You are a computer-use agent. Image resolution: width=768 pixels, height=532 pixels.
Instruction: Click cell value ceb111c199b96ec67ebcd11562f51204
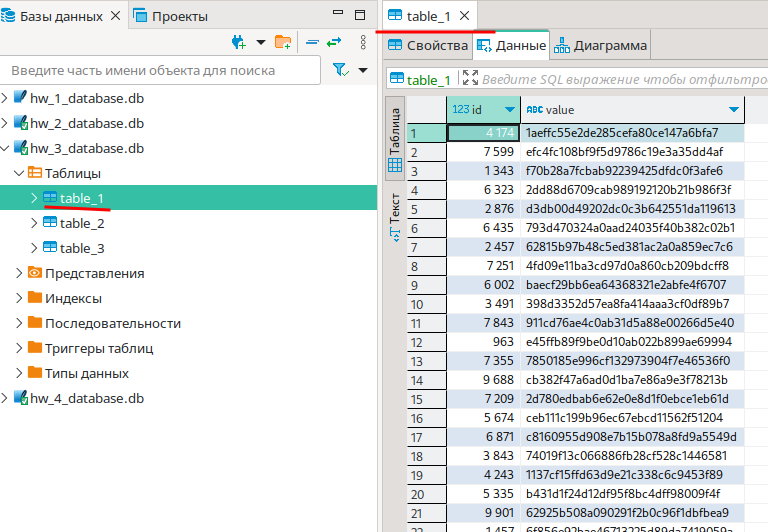point(632,418)
